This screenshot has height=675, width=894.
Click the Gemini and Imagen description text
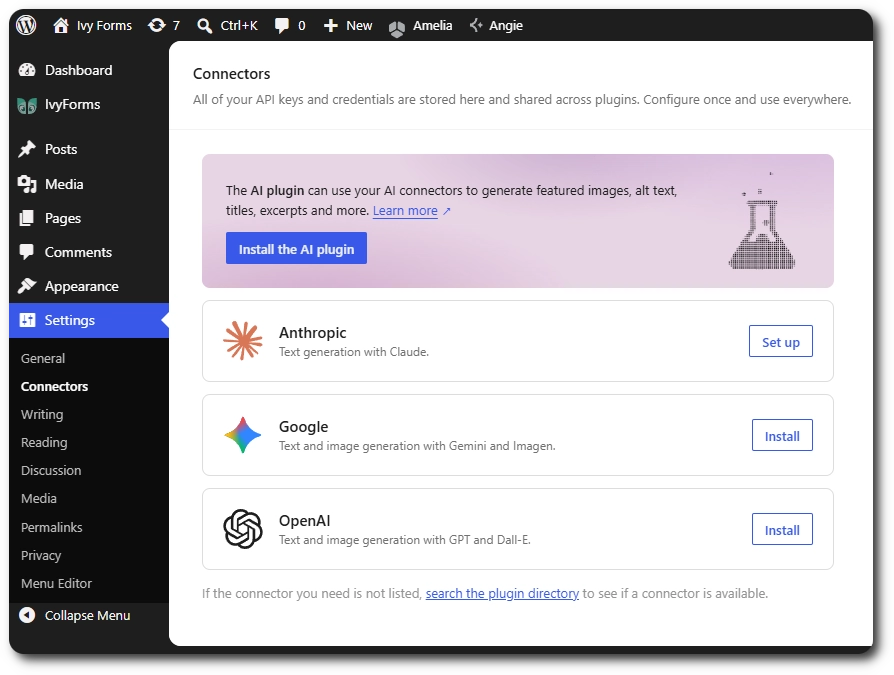(417, 446)
